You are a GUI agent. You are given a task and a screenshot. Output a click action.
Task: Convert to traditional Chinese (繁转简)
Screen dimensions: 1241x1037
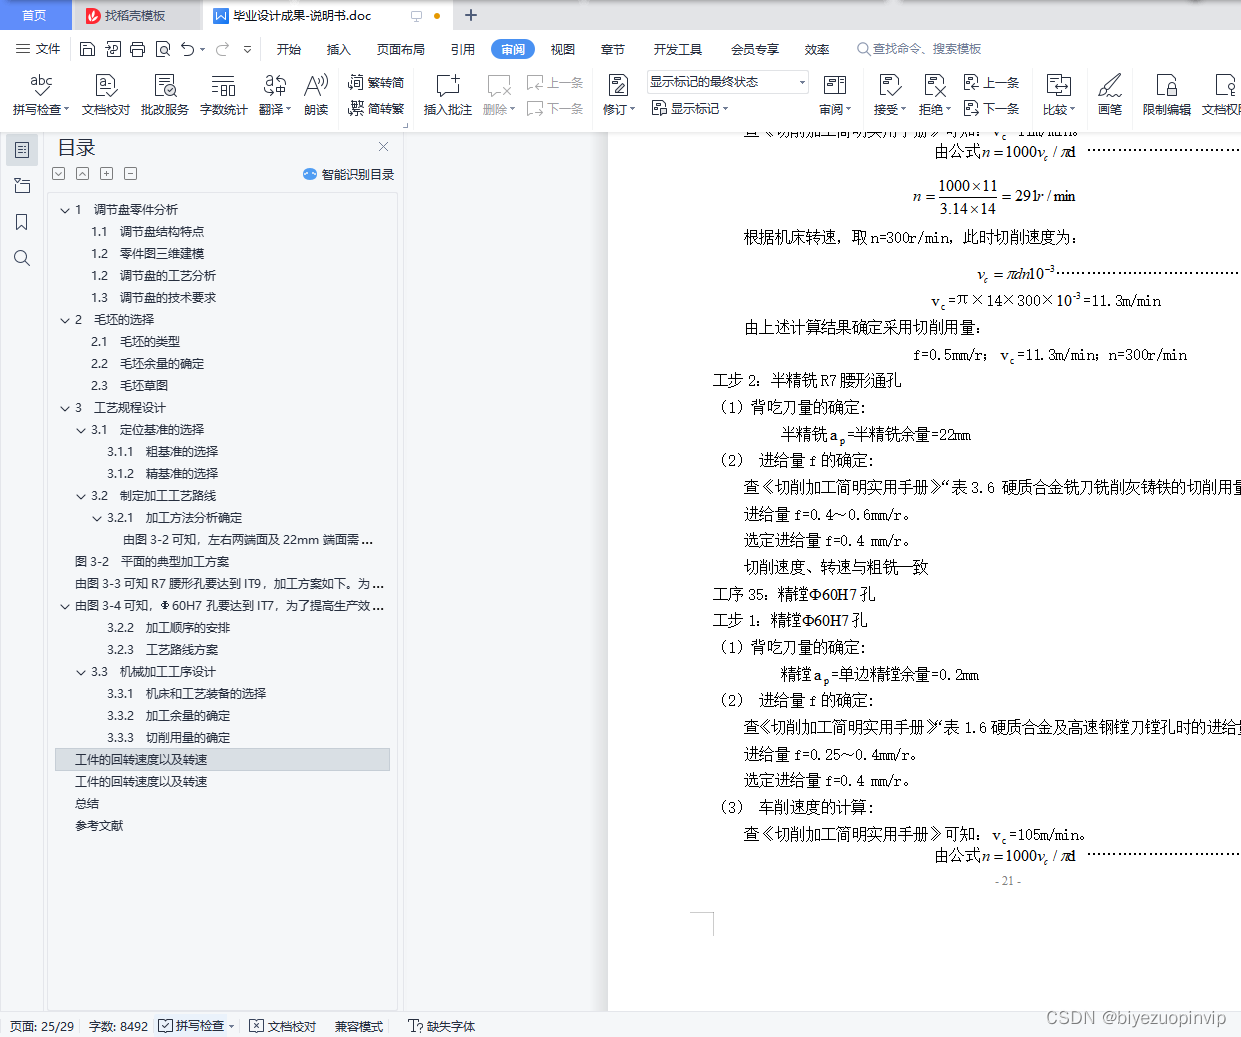point(376,83)
